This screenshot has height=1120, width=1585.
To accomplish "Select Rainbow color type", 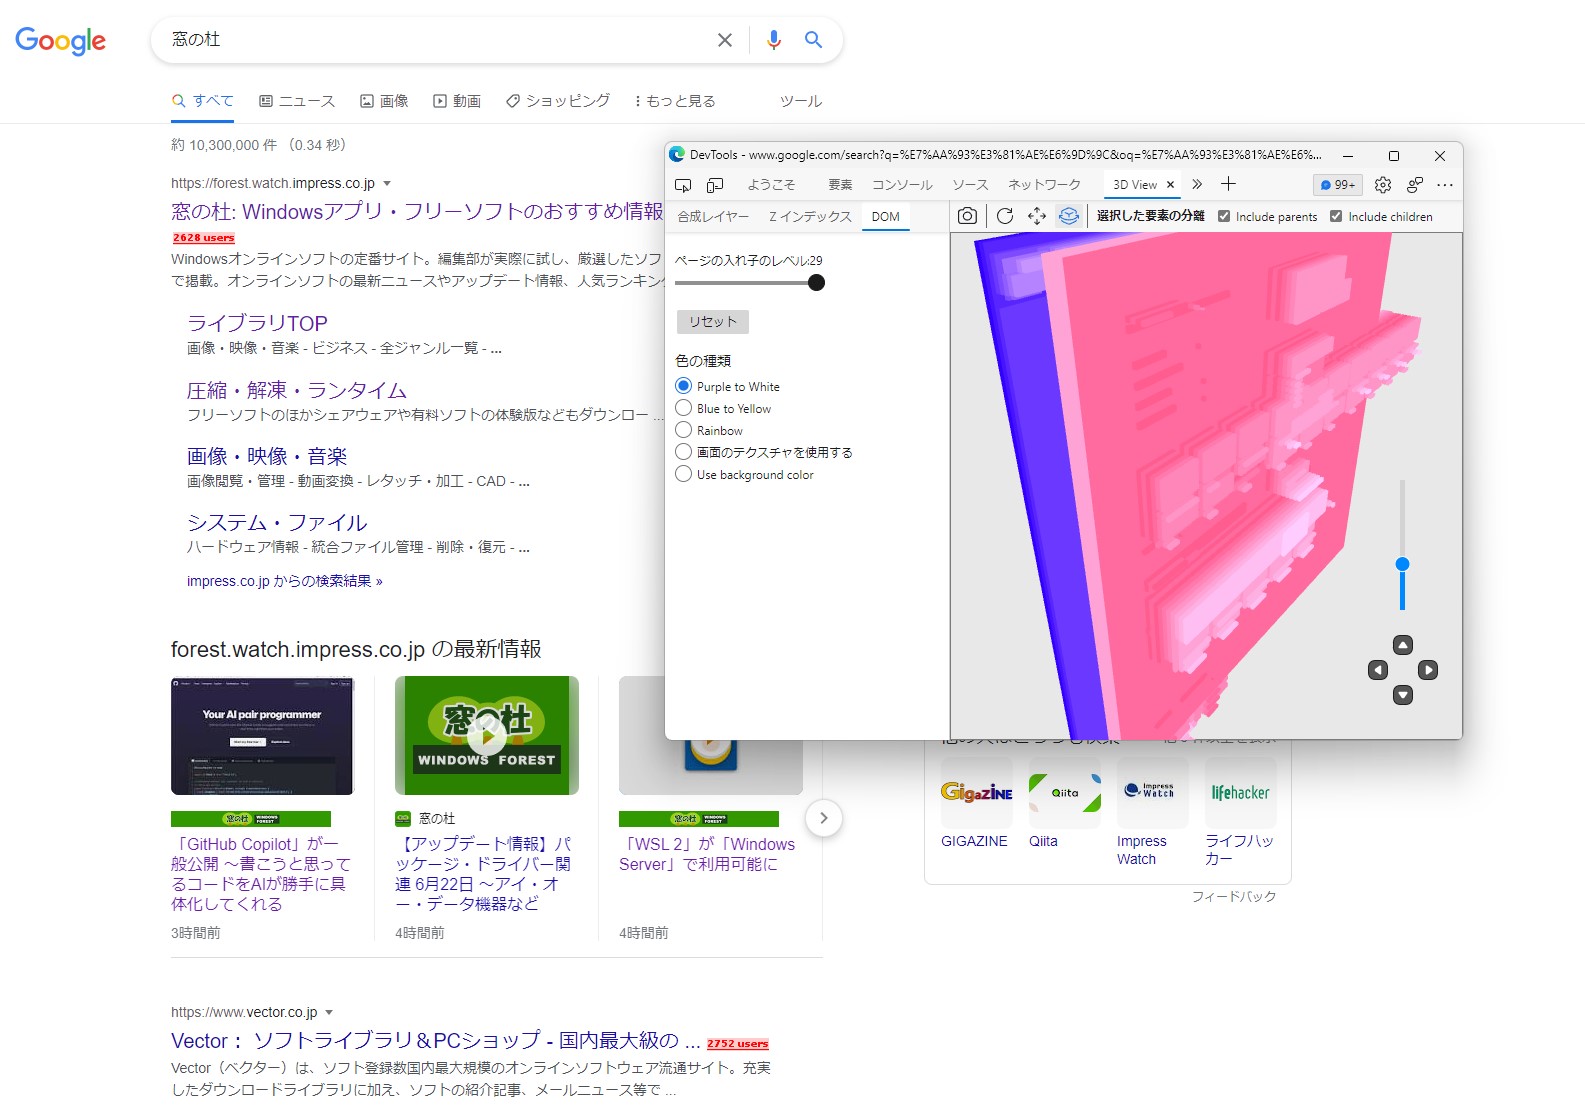I will pos(684,430).
